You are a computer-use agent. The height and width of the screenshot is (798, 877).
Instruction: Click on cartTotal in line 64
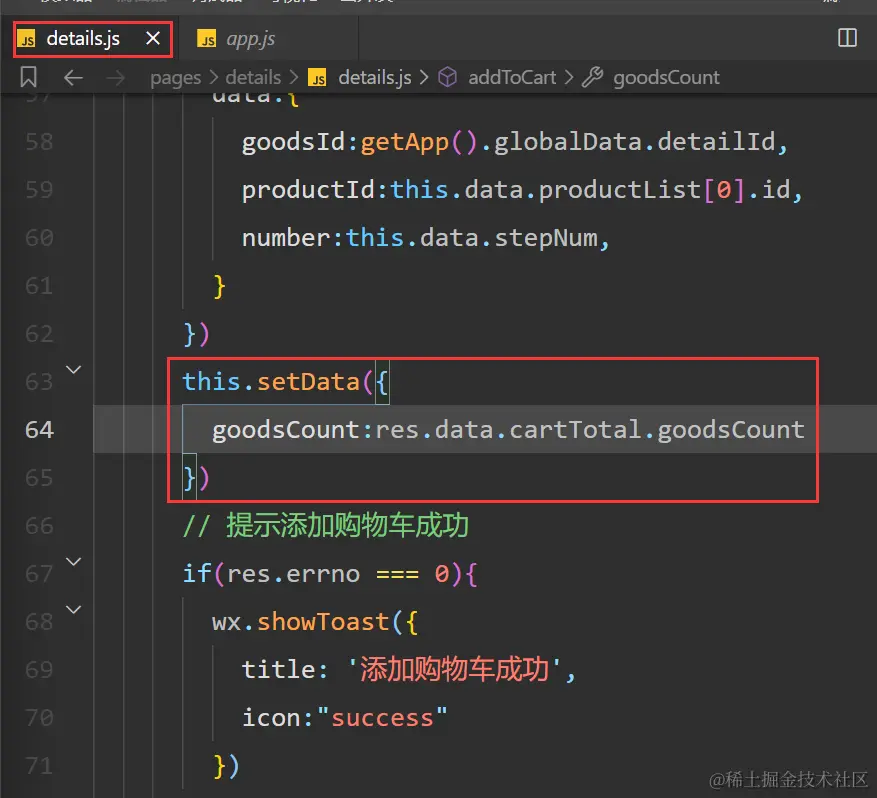(575, 430)
